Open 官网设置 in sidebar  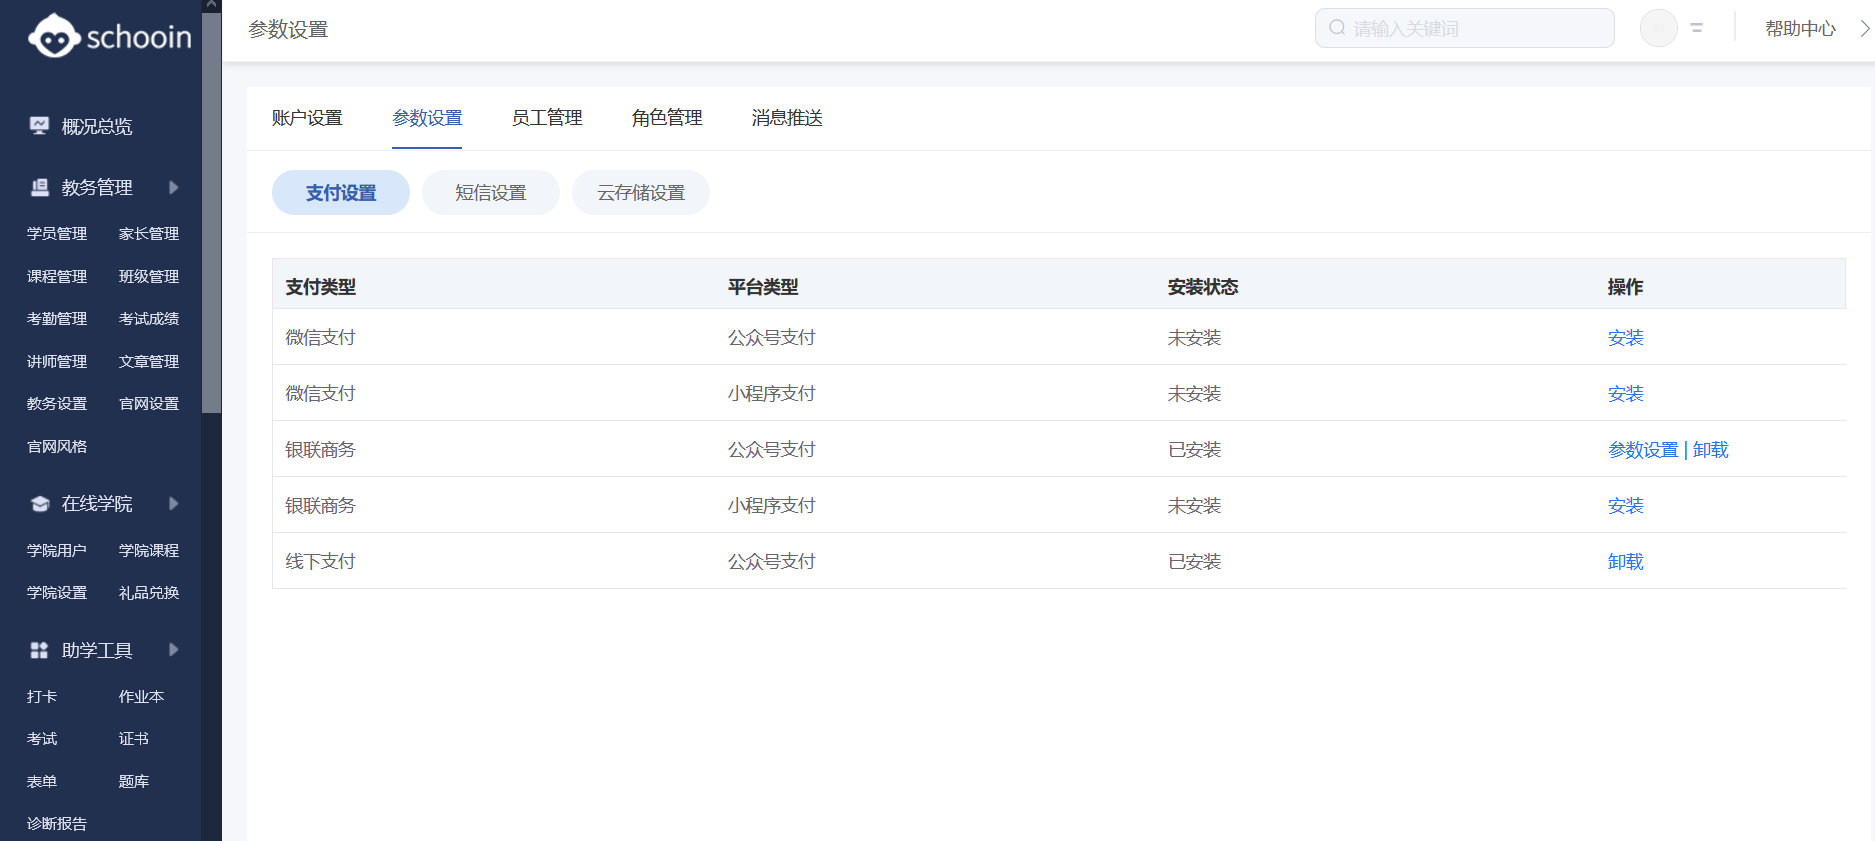149,404
